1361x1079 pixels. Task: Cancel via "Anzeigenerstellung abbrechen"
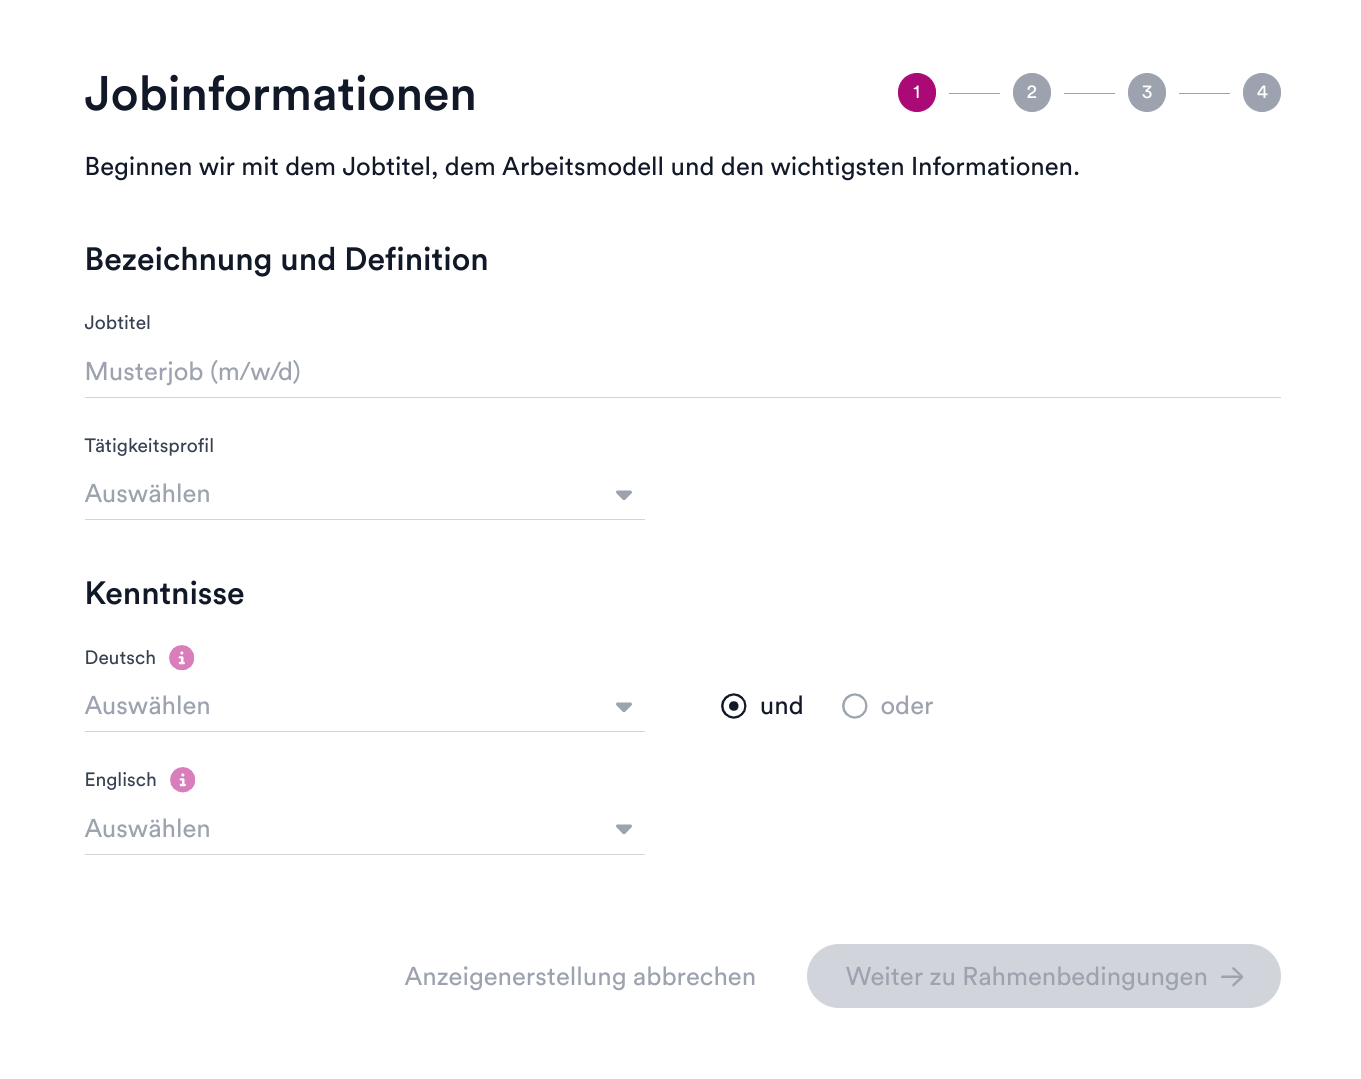(x=580, y=977)
